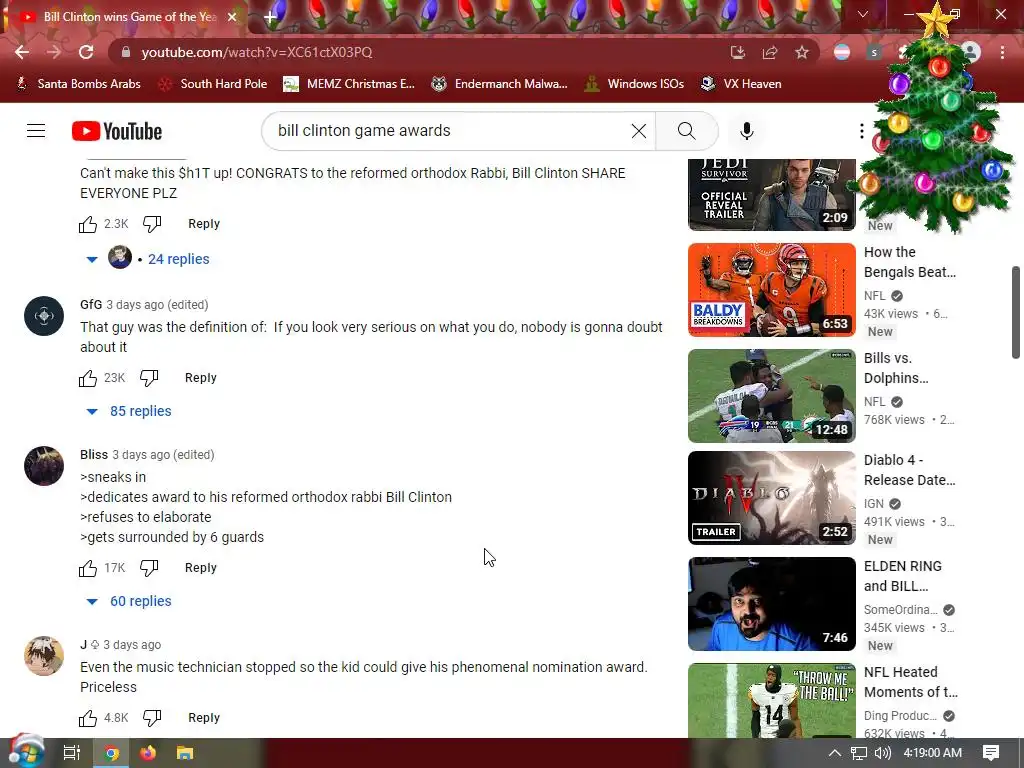Reply to GfG's comment
The height and width of the screenshot is (768, 1024).
tap(200, 378)
